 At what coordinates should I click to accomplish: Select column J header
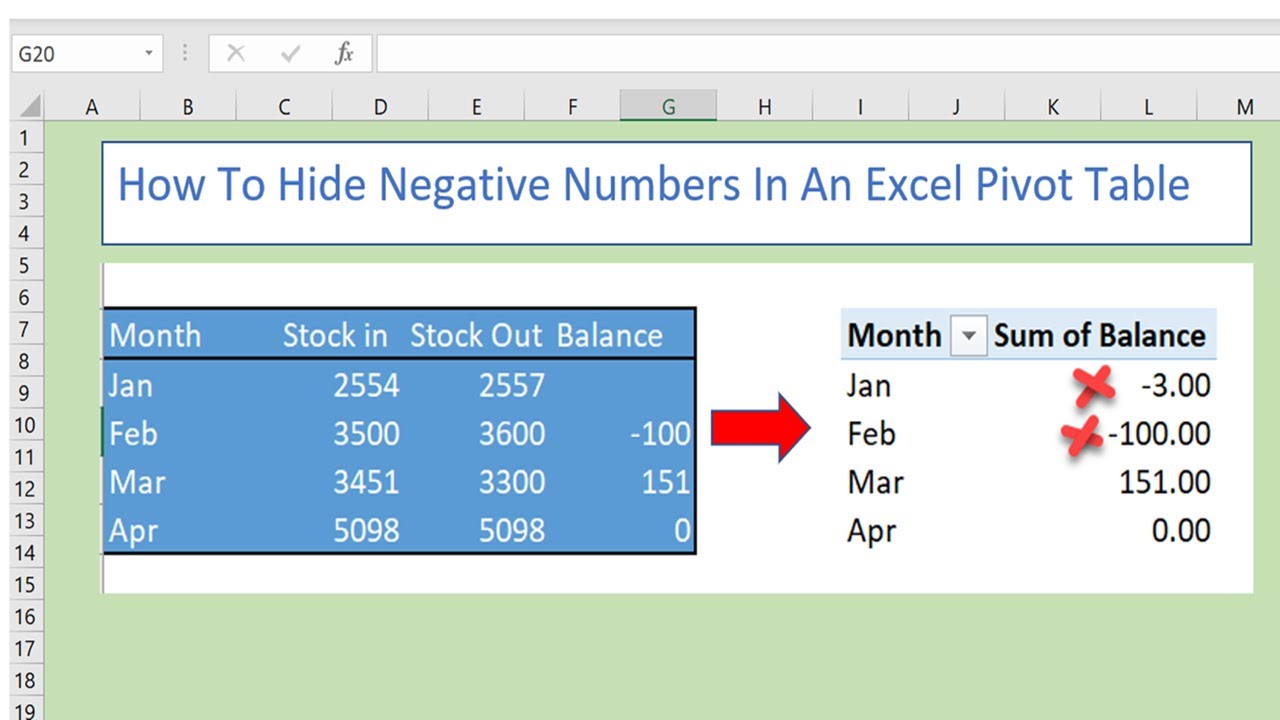956,106
